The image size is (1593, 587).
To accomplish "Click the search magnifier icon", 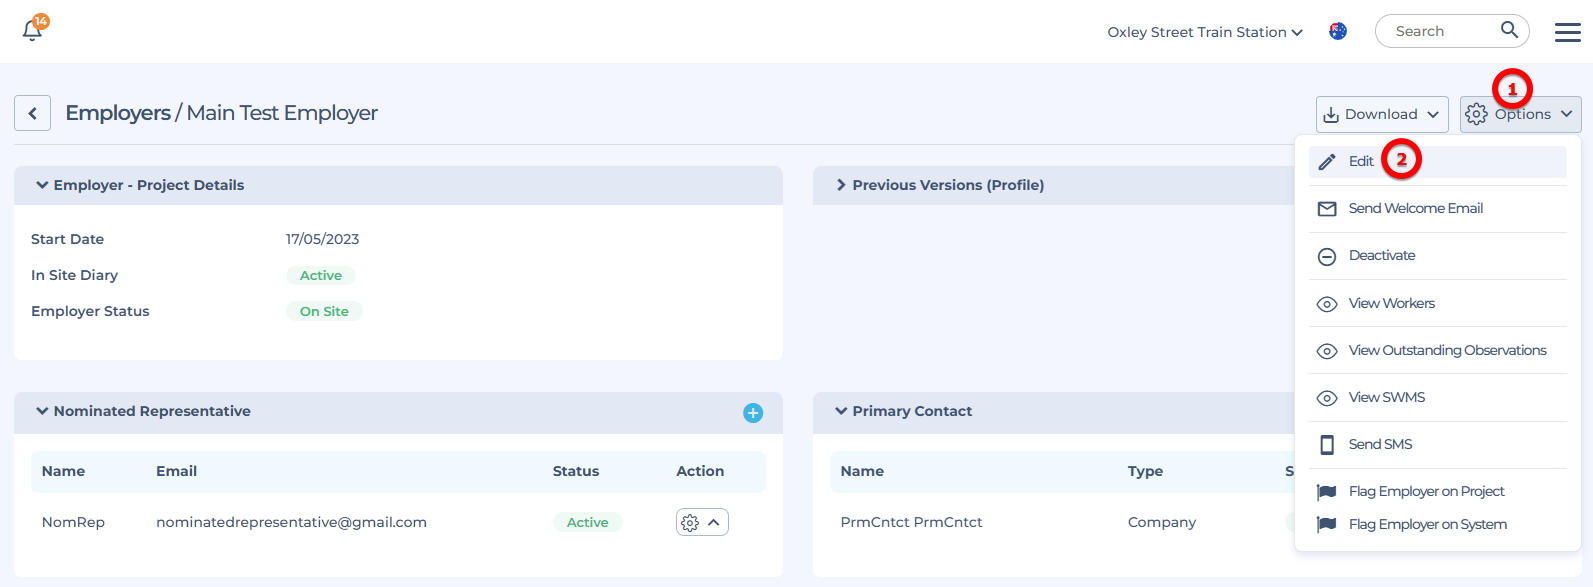I will [x=1509, y=30].
